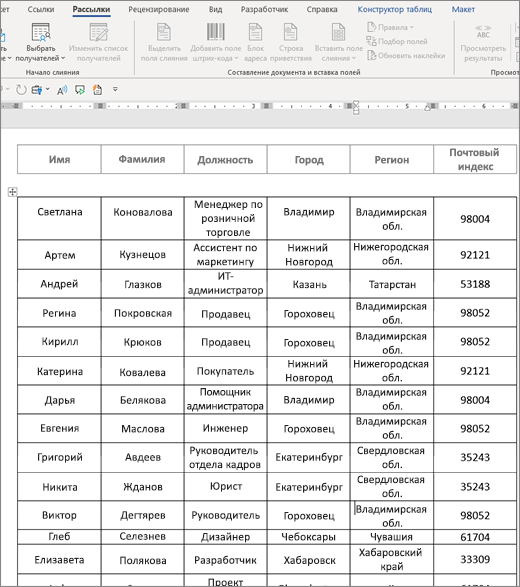Click the Read Aloud icon in quick access toolbar
Image resolution: width=520 pixels, height=587 pixels.
coord(62,90)
